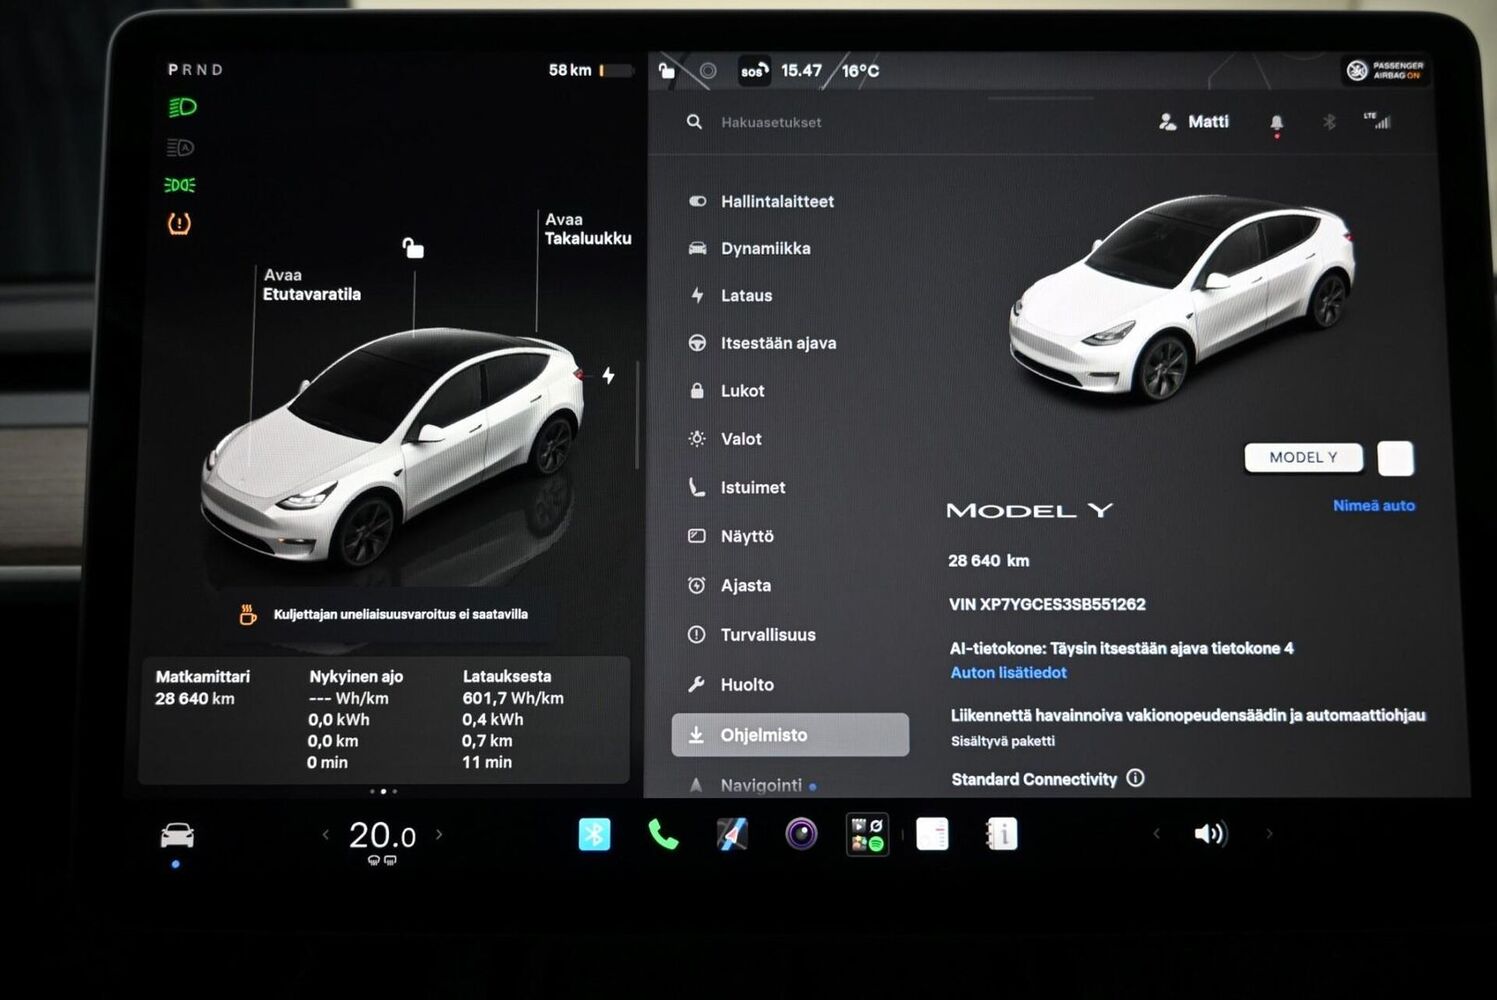Decrease volume with left arrow
1497x1000 pixels.
1156,833
